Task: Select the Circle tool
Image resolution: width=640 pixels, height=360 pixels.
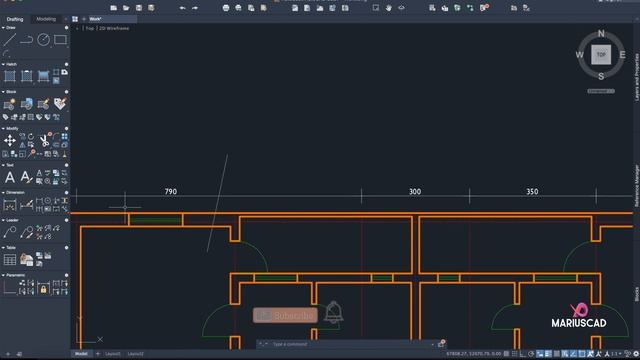Action: [43, 40]
